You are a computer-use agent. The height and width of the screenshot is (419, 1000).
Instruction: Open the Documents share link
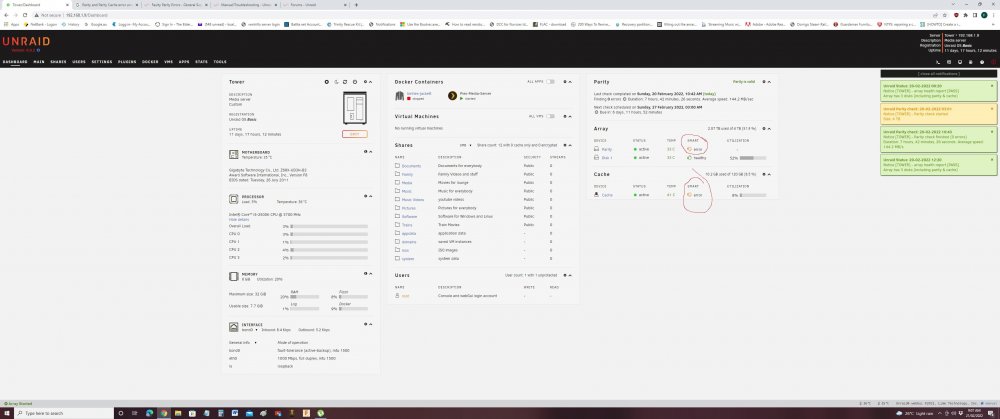411,165
